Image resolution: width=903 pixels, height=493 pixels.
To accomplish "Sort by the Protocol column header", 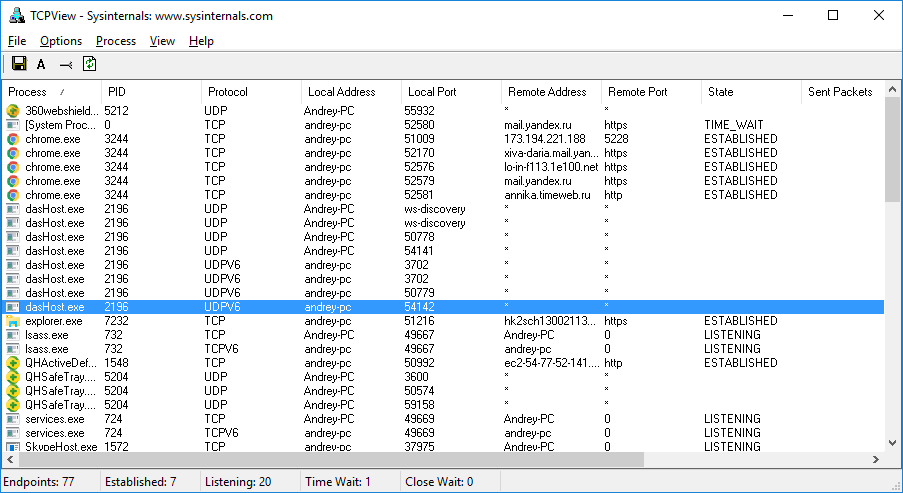I will 250,92.
